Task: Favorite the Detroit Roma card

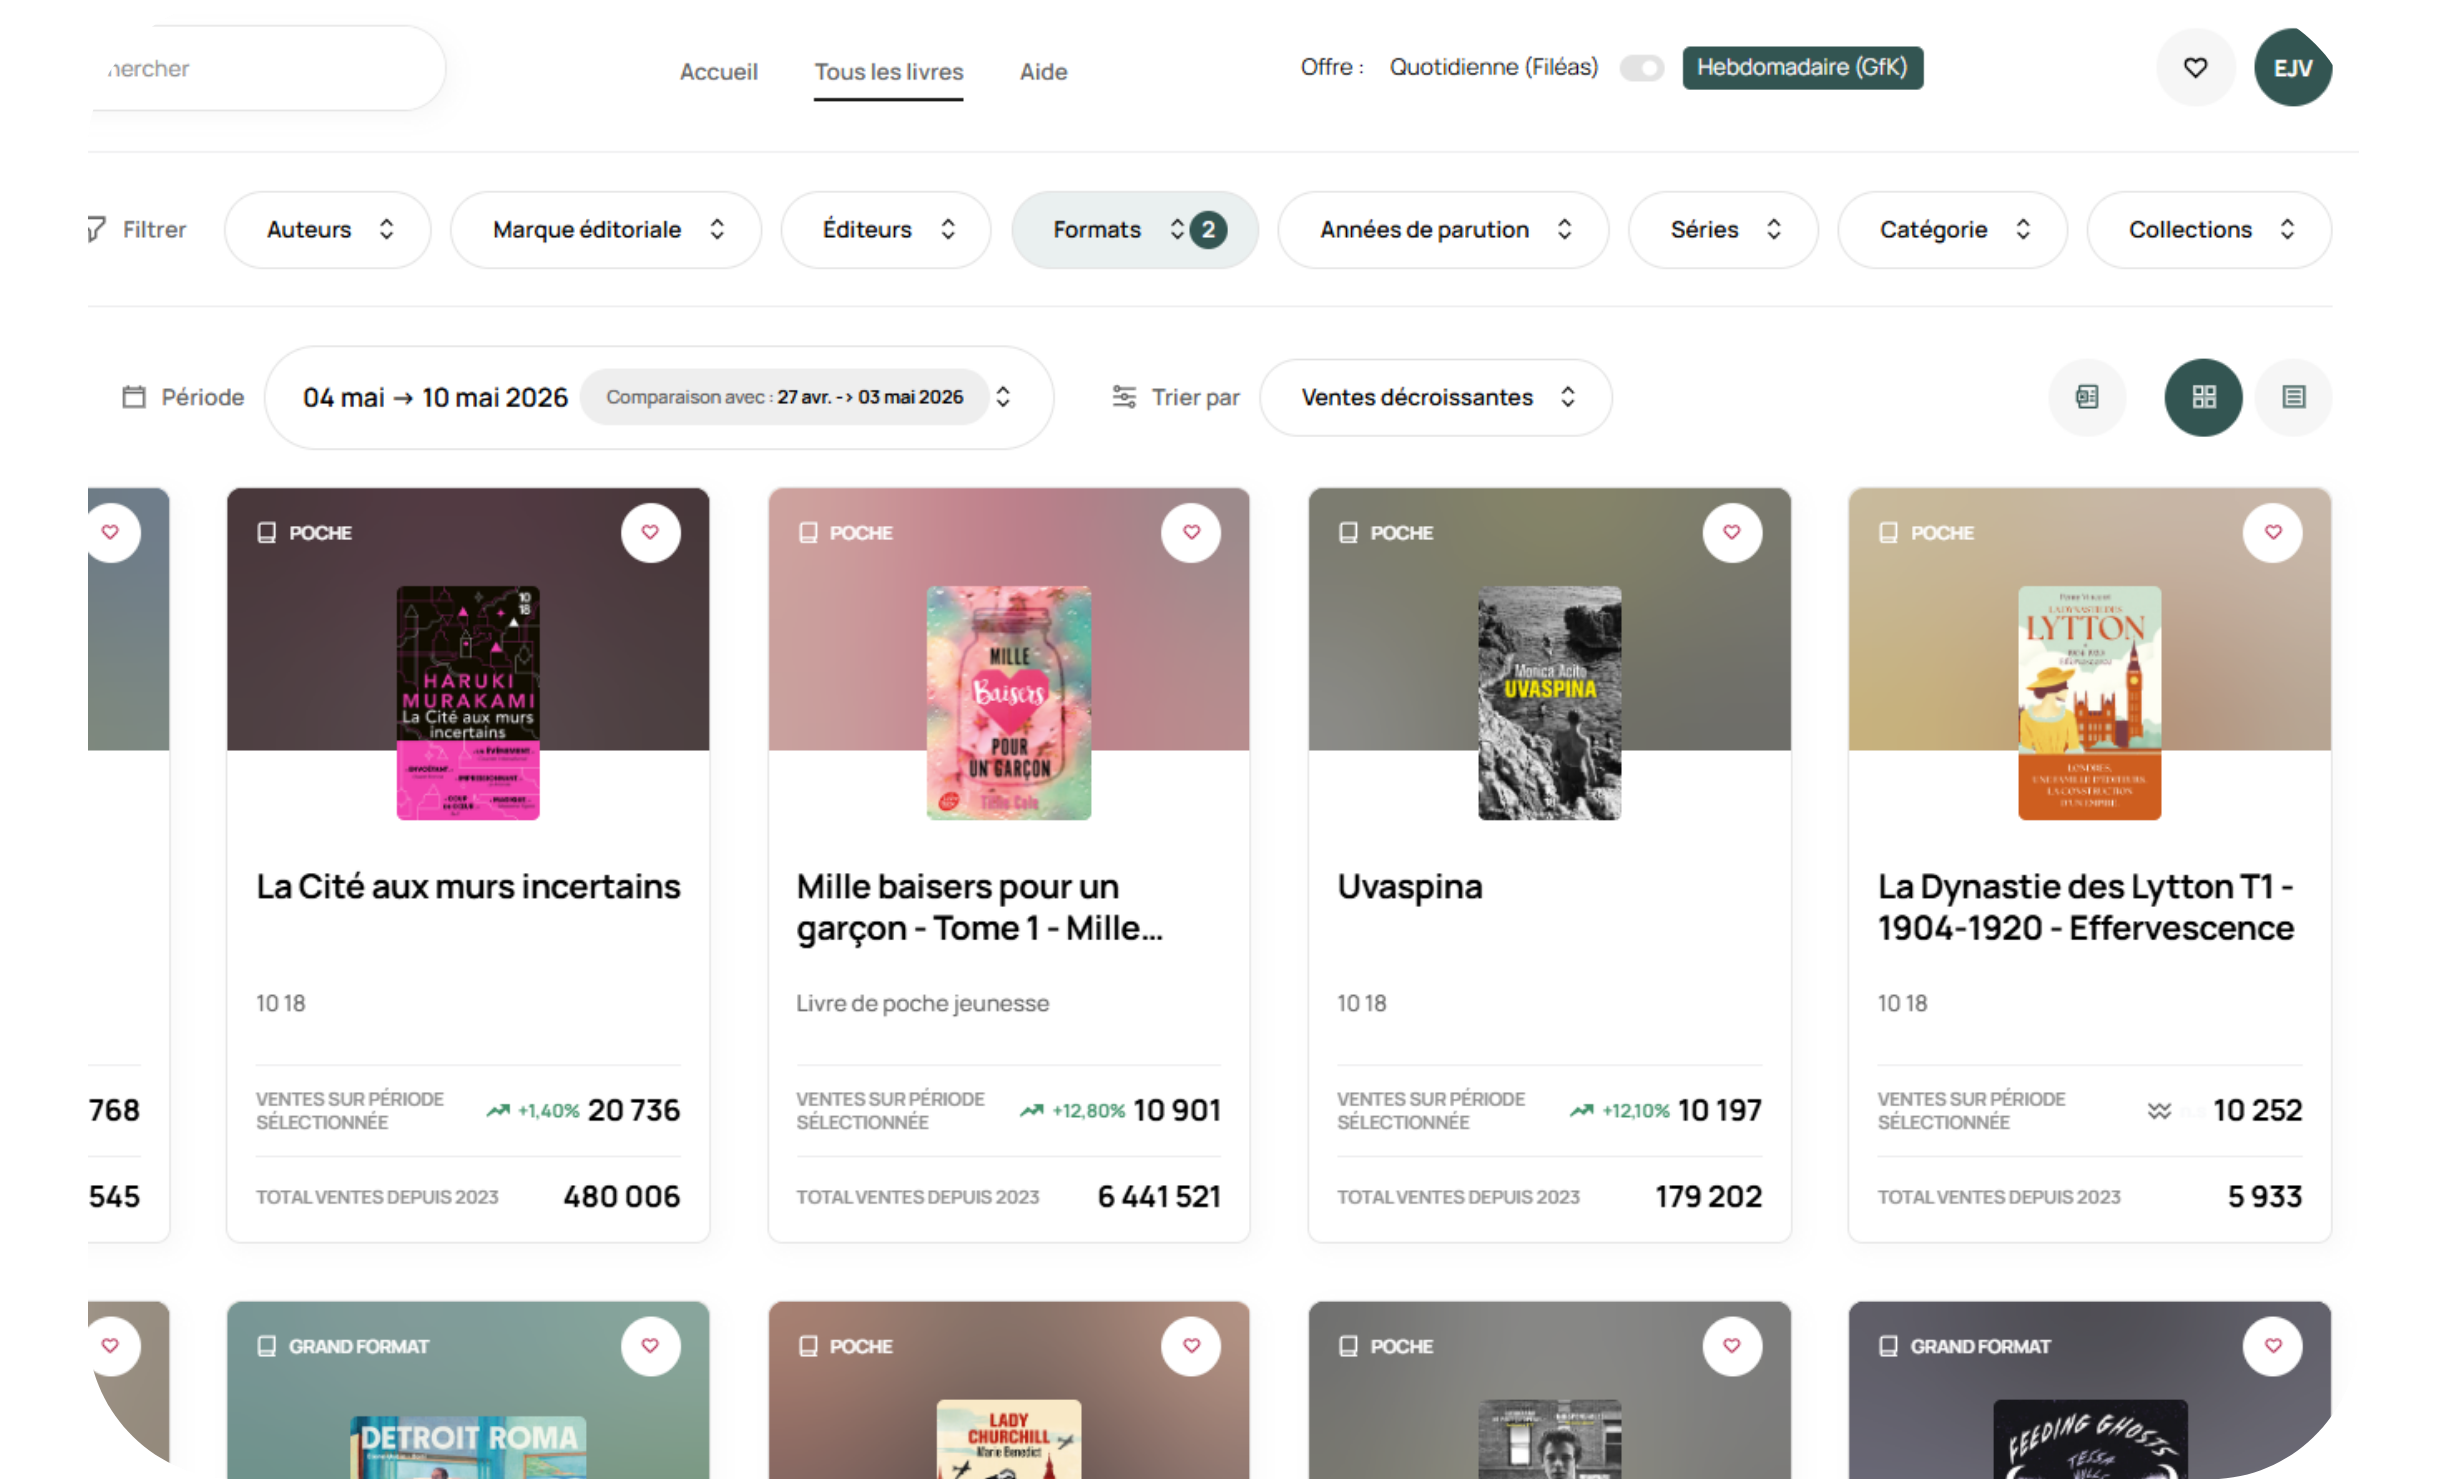Action: [650, 1345]
